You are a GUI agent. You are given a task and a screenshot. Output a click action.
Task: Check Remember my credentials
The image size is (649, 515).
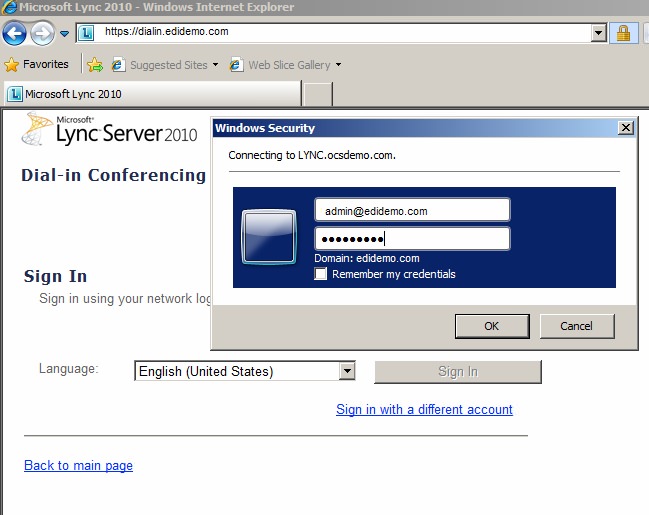pos(321,274)
